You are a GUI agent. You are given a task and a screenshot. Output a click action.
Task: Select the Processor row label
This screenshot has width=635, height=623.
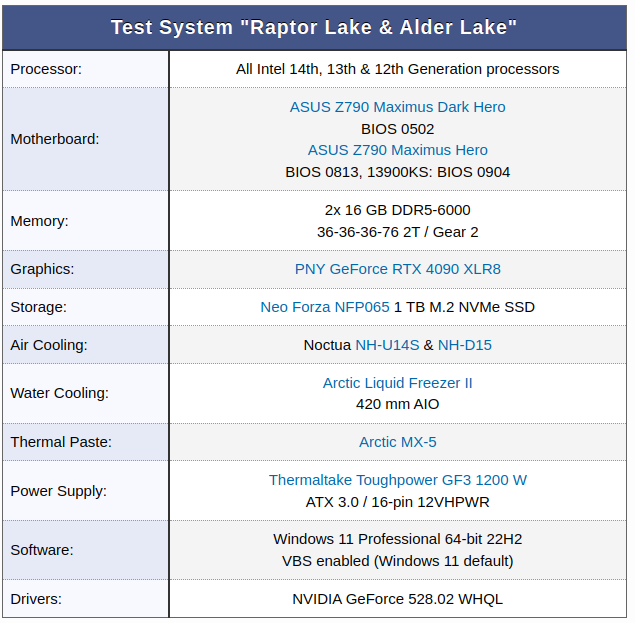(46, 69)
